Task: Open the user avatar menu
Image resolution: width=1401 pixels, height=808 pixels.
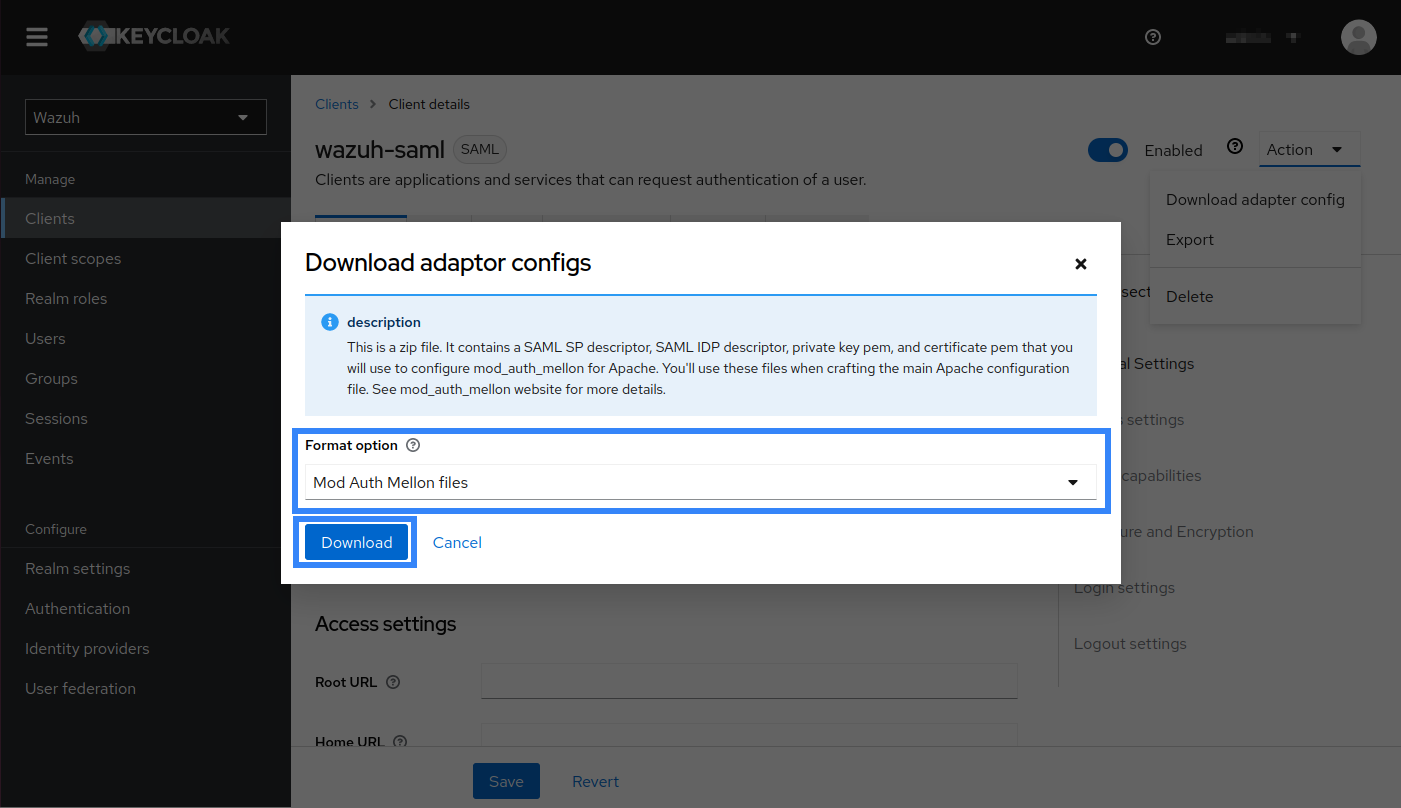Action: point(1358,37)
